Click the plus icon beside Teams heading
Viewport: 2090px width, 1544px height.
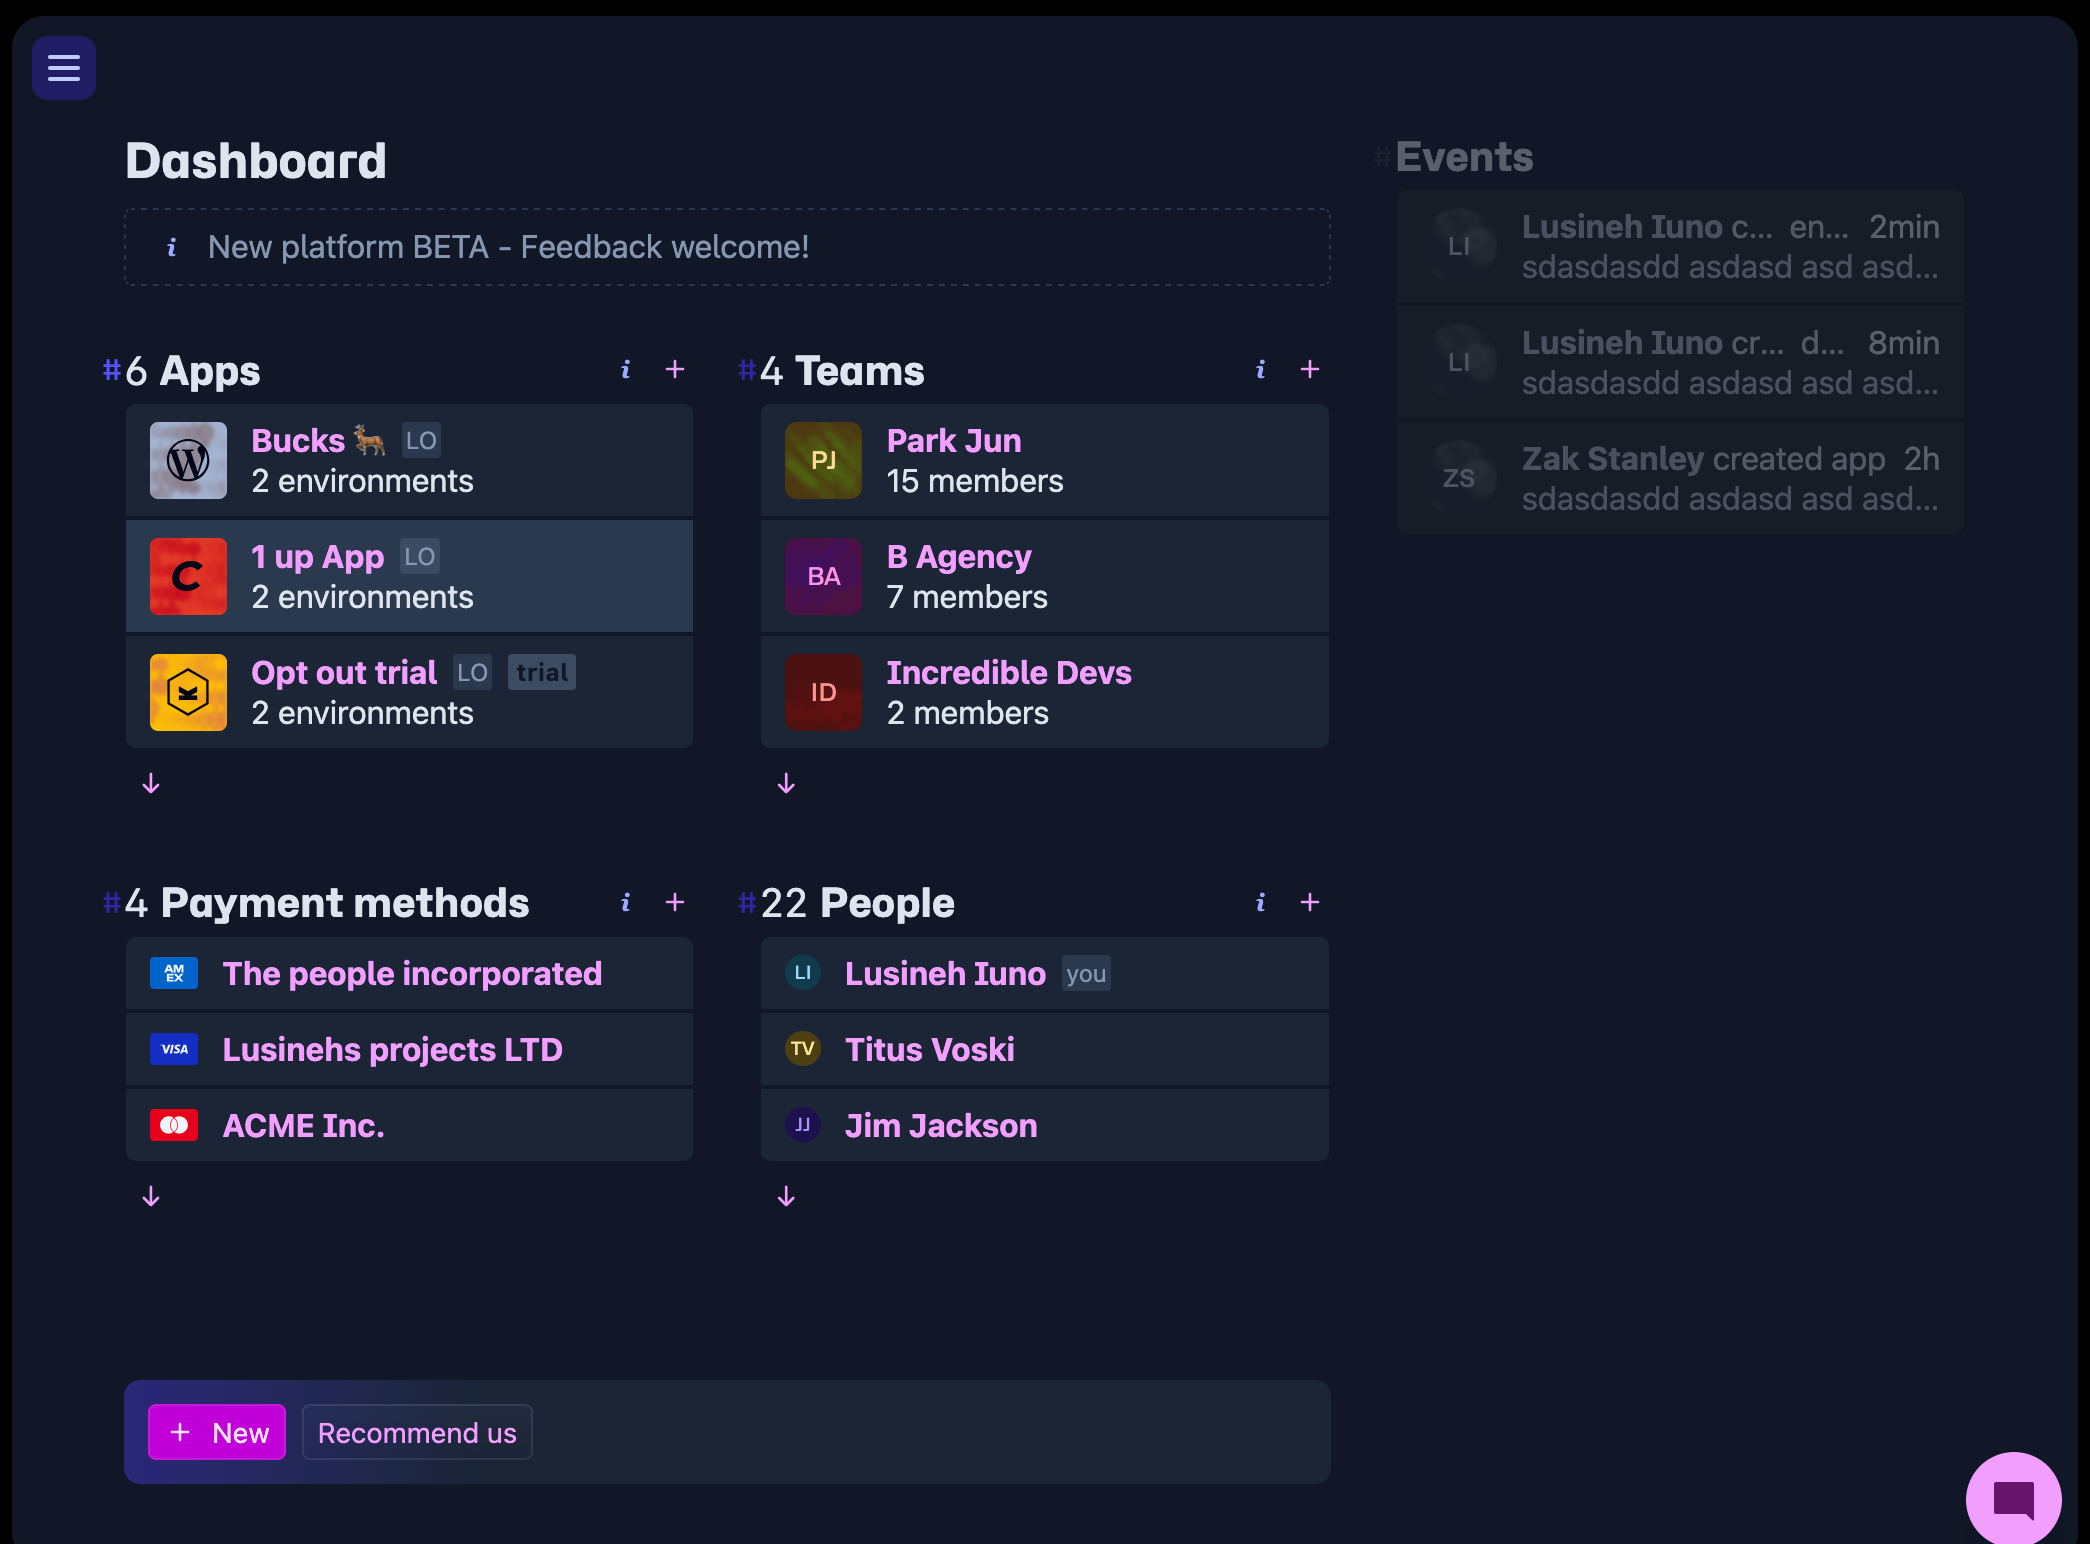coord(1310,370)
